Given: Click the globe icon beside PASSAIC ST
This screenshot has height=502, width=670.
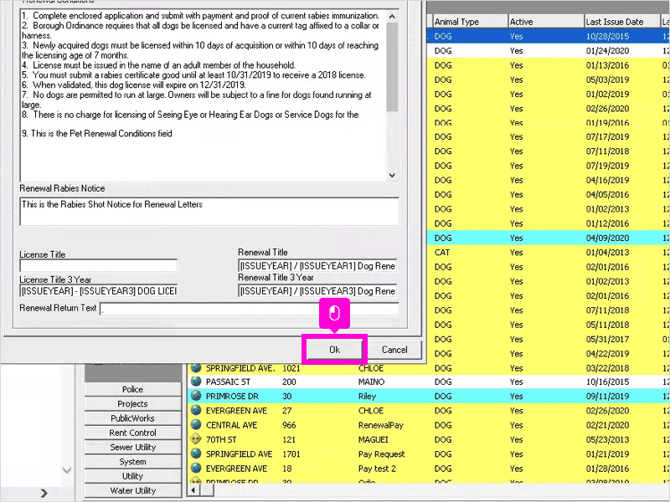Looking at the screenshot, I should click(196, 381).
